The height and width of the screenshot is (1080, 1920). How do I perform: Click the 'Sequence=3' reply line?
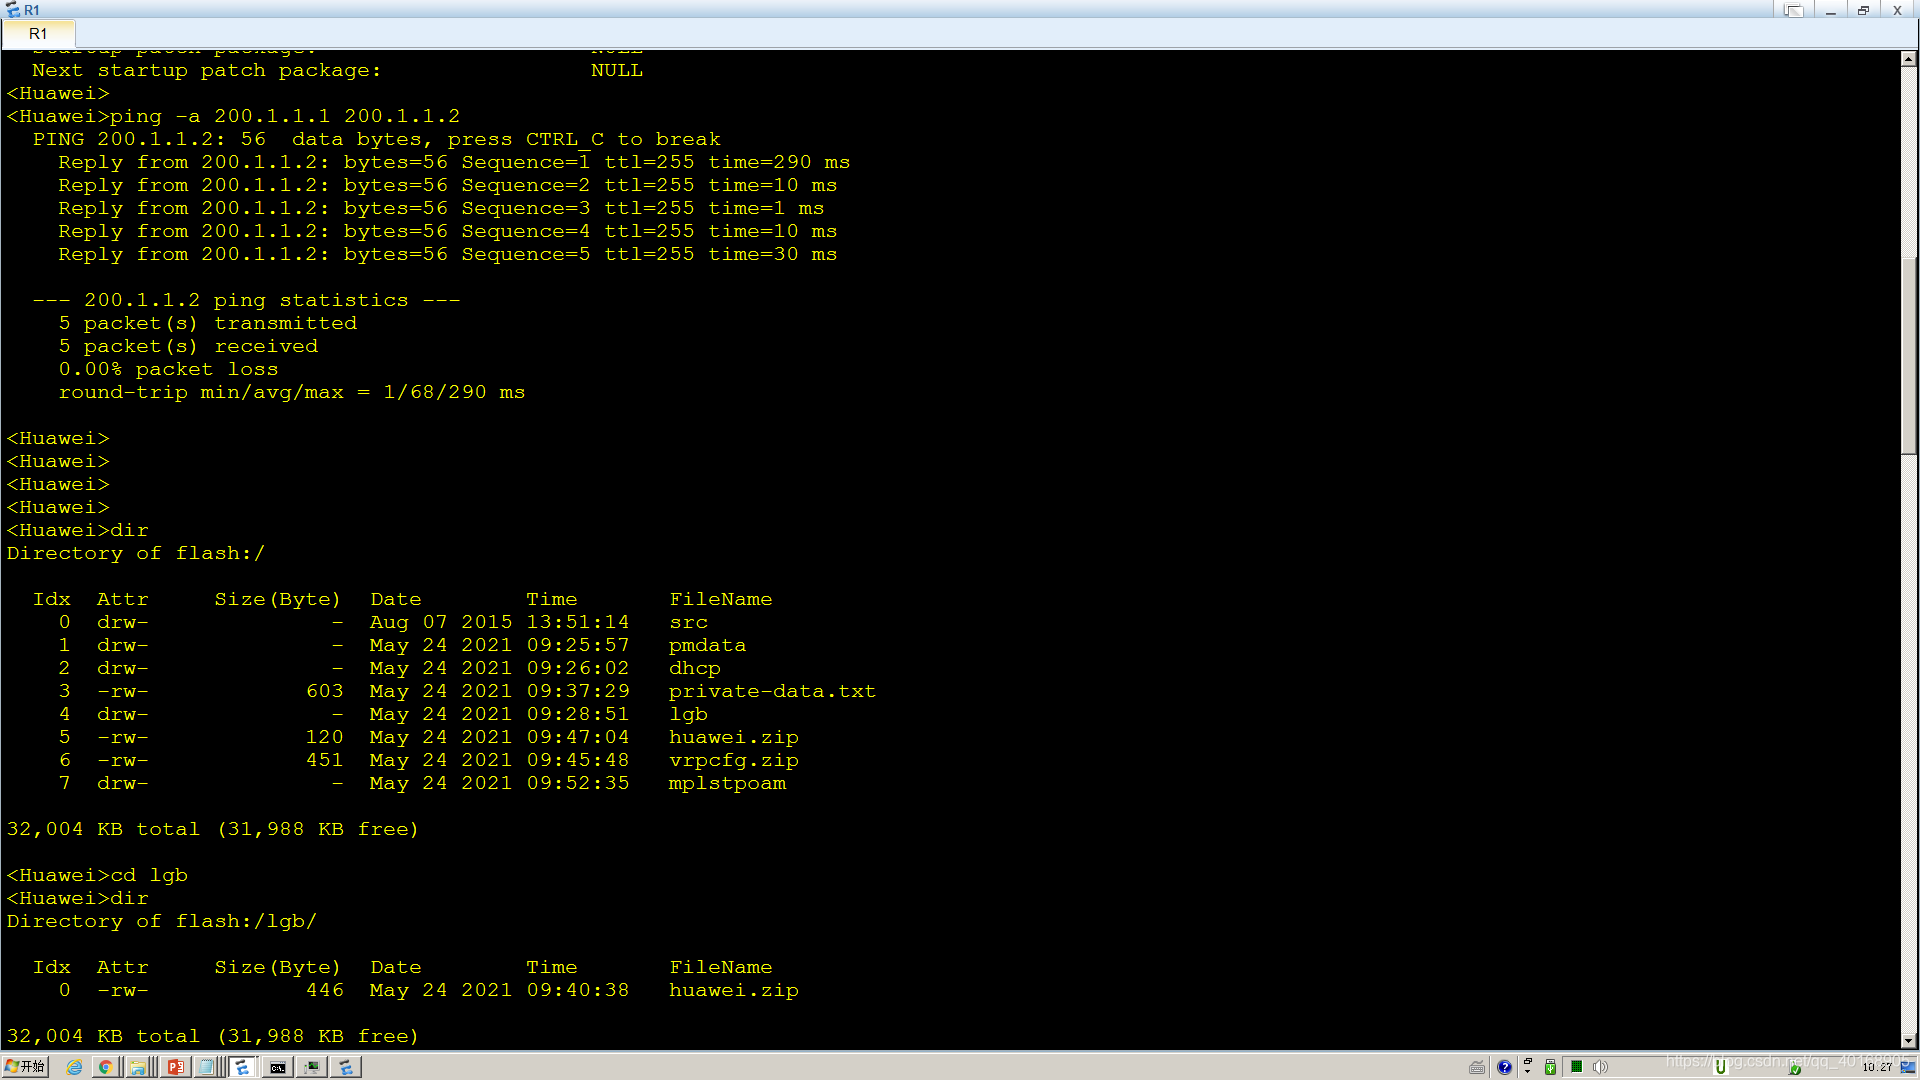pos(441,208)
